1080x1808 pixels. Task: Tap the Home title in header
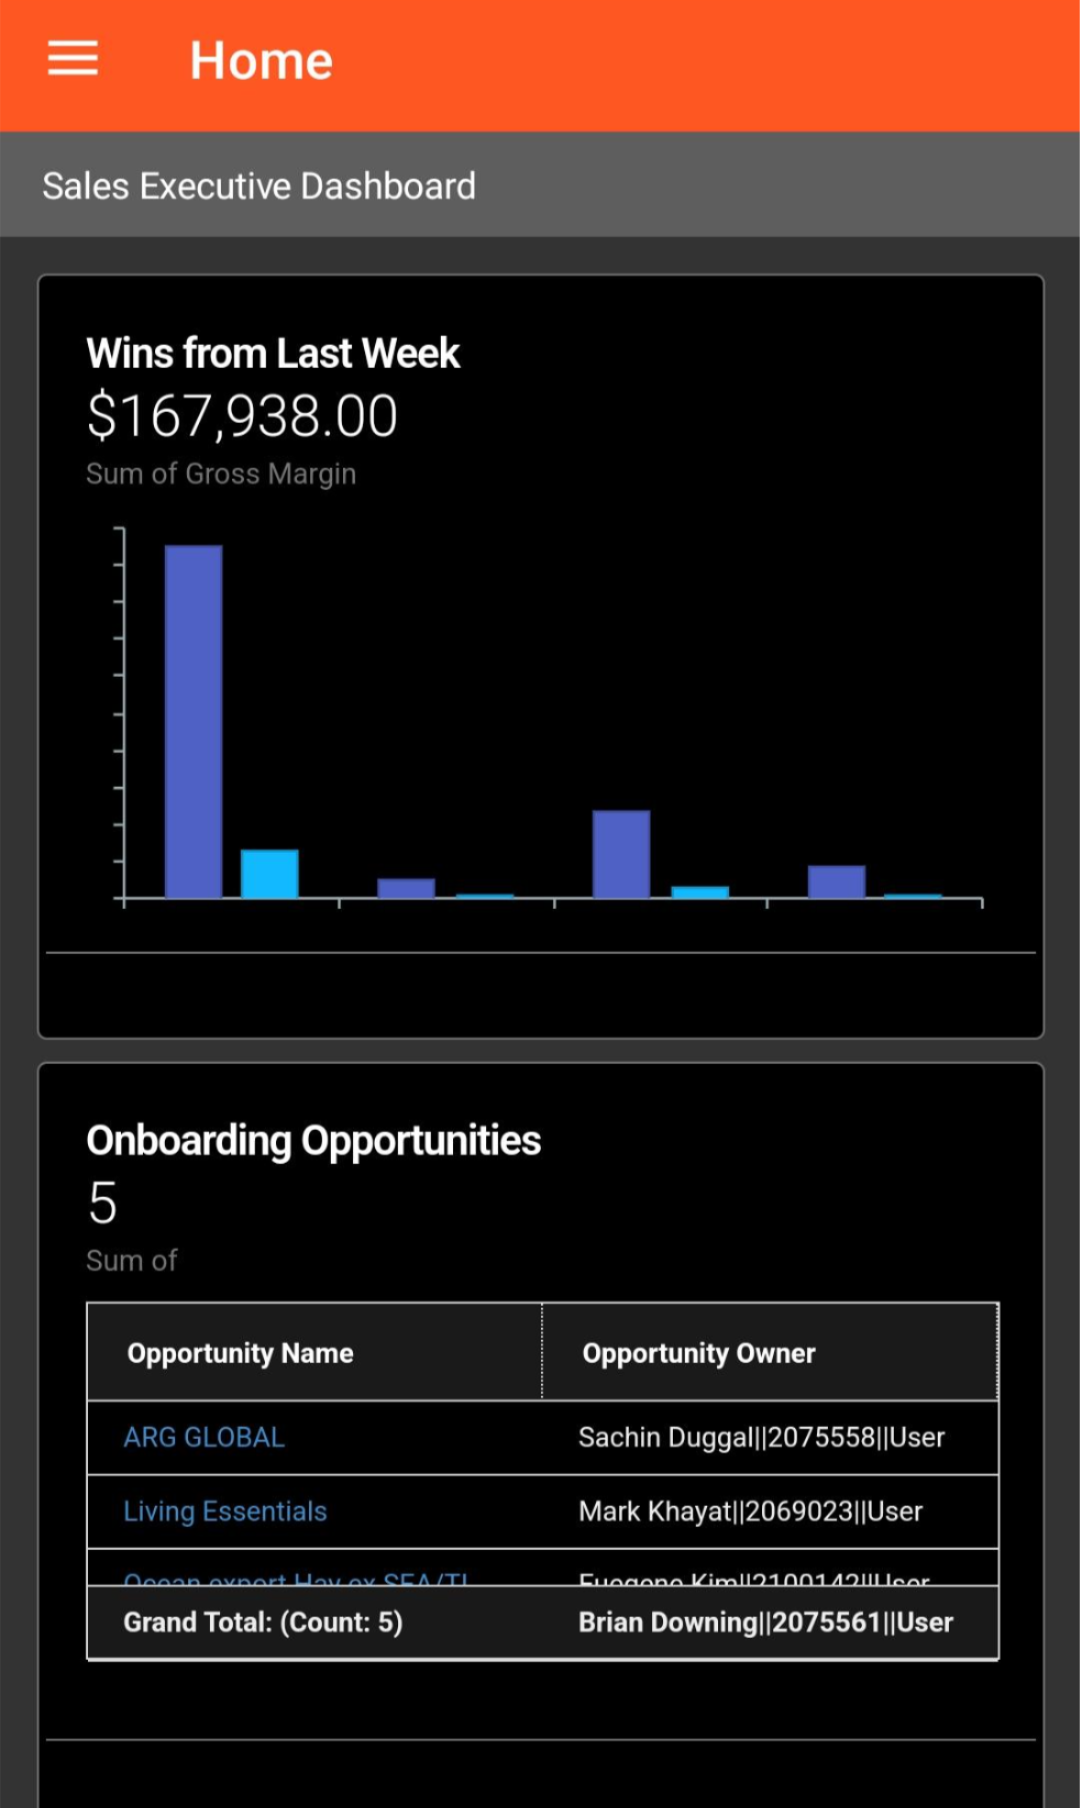tap(261, 61)
